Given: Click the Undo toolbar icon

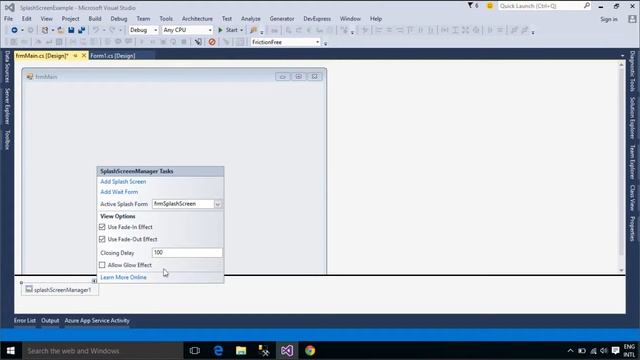Looking at the screenshot, I should pyautogui.click(x=96, y=30).
